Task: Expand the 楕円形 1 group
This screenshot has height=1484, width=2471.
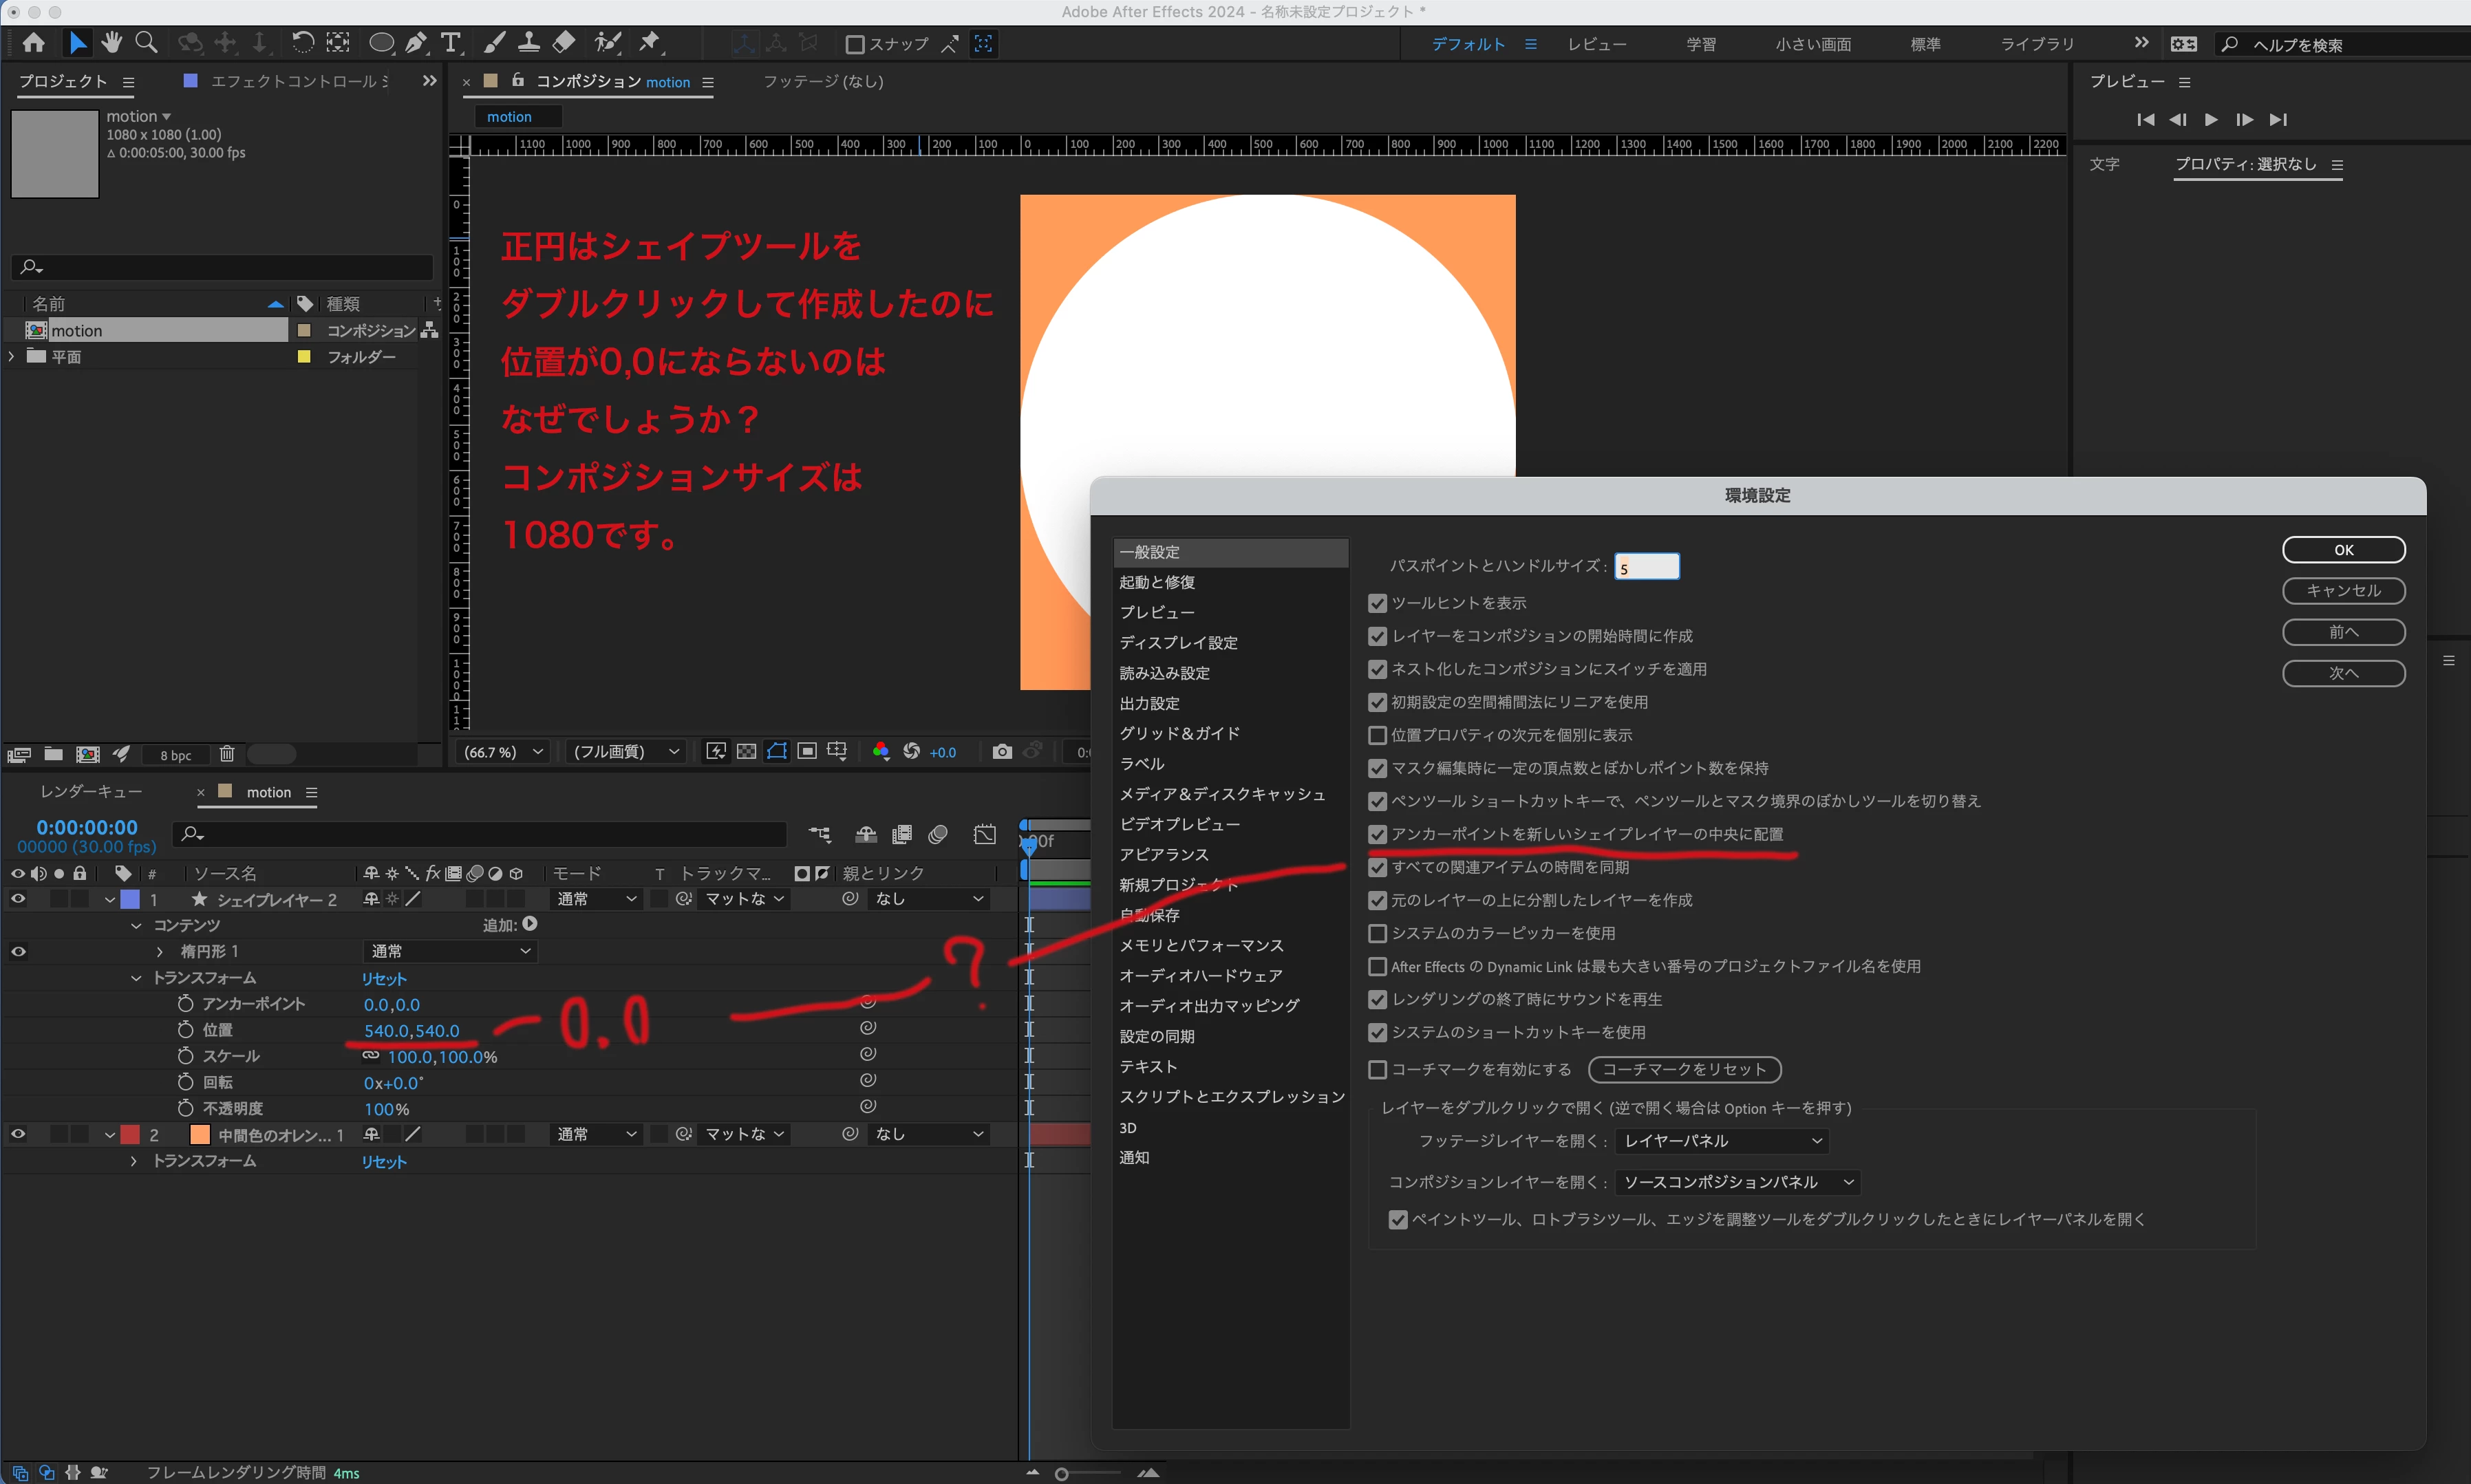Action: point(160,951)
